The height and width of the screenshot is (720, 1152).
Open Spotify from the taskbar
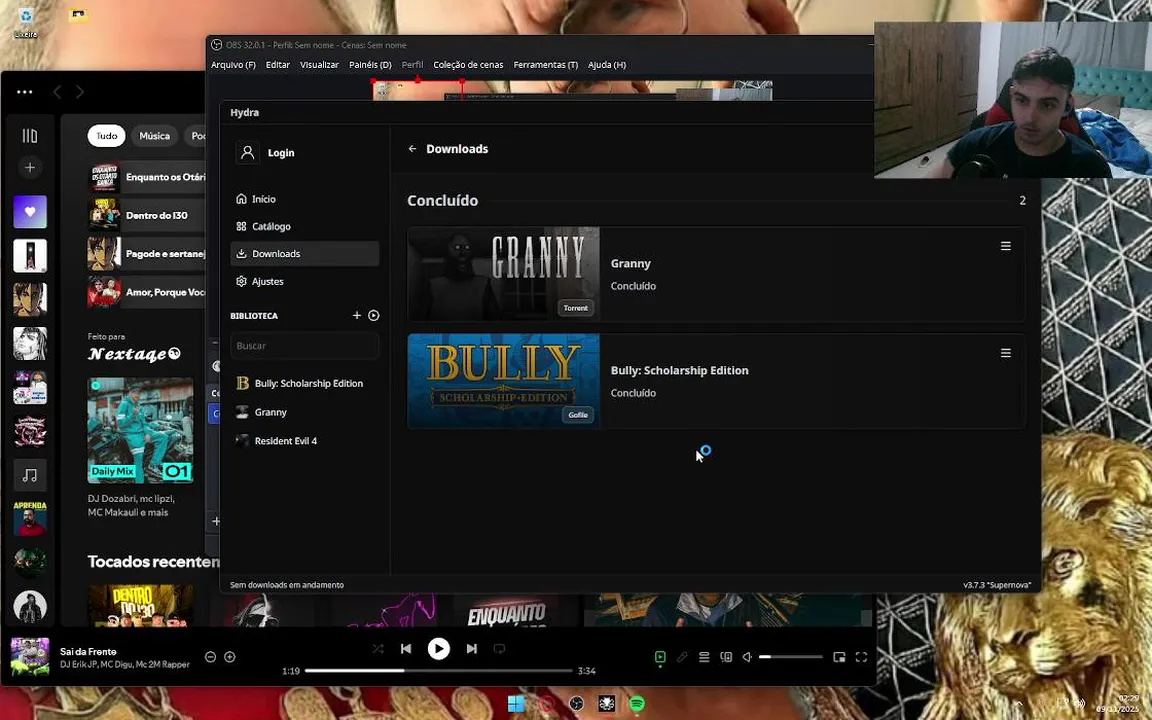[x=637, y=704]
